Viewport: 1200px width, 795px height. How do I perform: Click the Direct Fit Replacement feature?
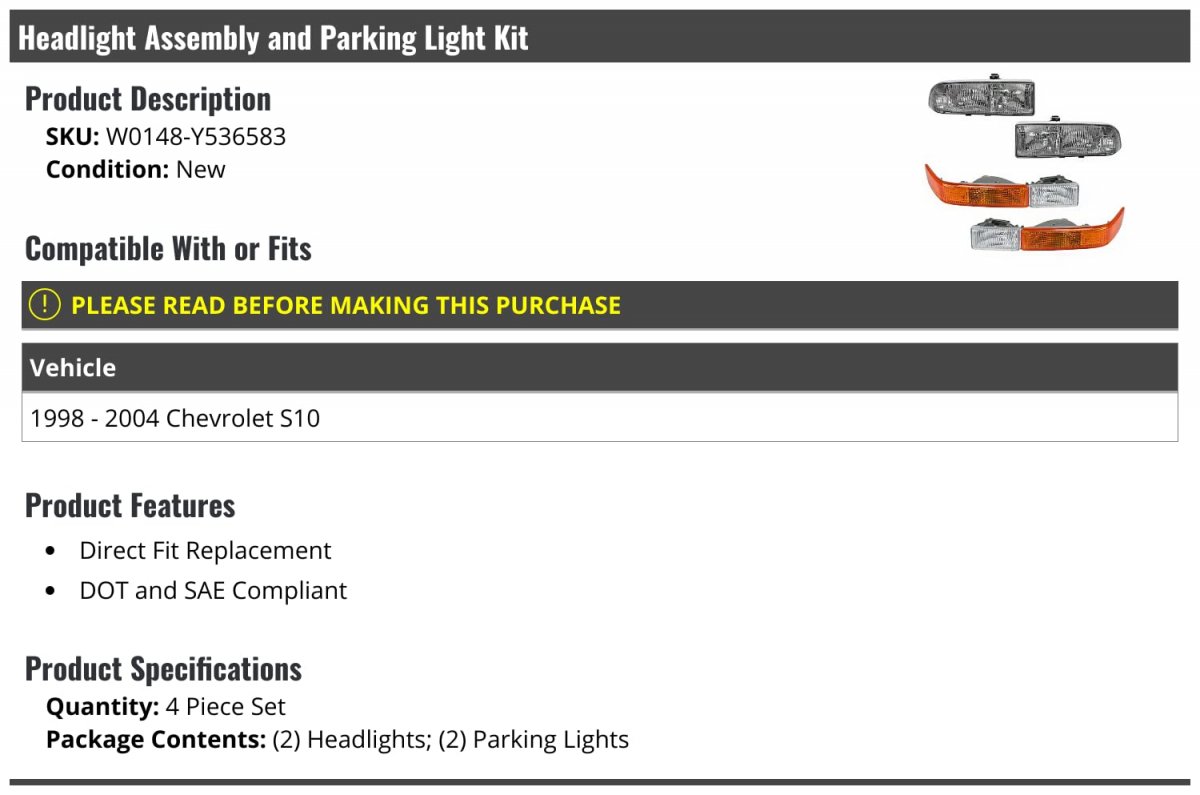pos(205,551)
